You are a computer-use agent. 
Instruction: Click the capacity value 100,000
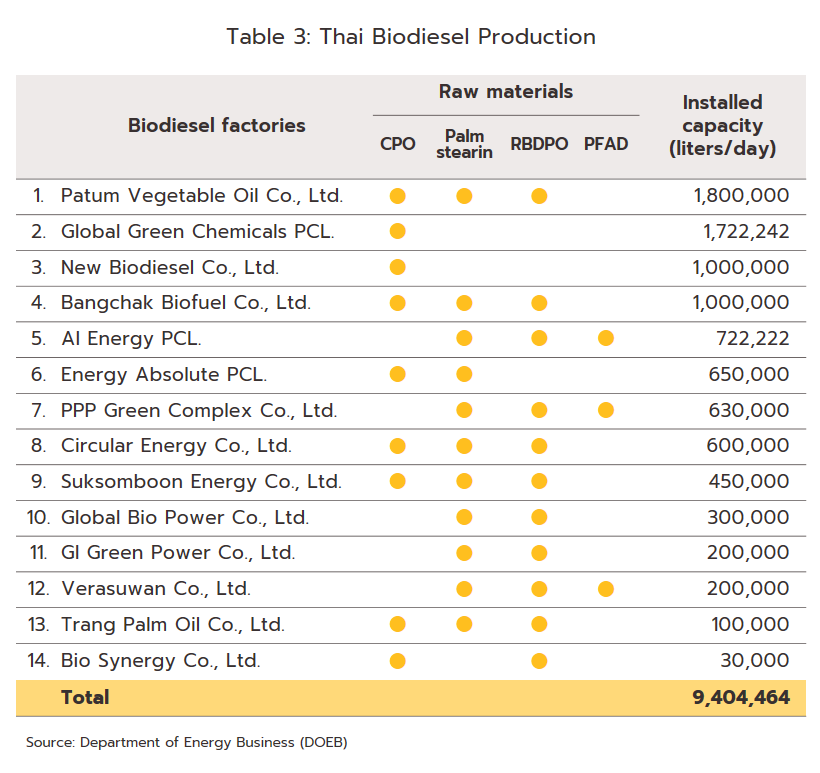point(750,624)
